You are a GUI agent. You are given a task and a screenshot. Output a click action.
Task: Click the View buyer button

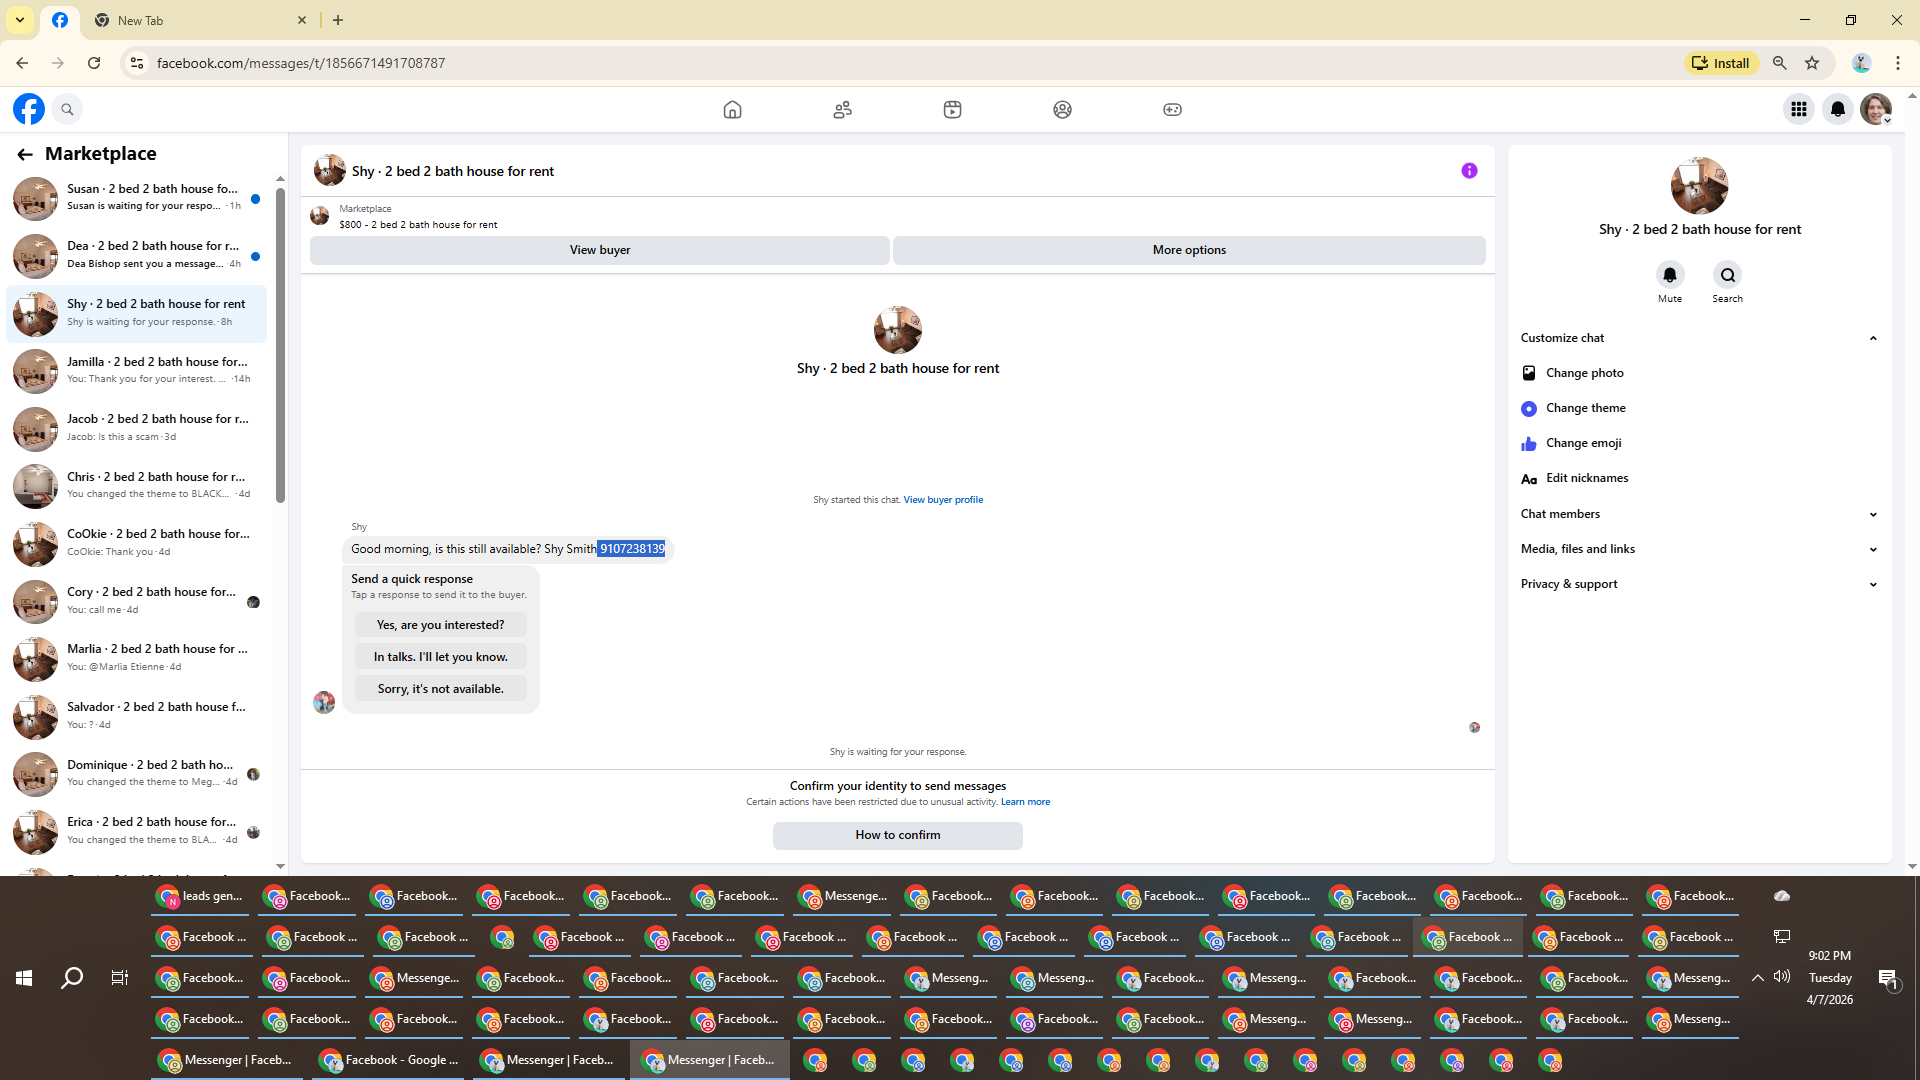coord(599,250)
